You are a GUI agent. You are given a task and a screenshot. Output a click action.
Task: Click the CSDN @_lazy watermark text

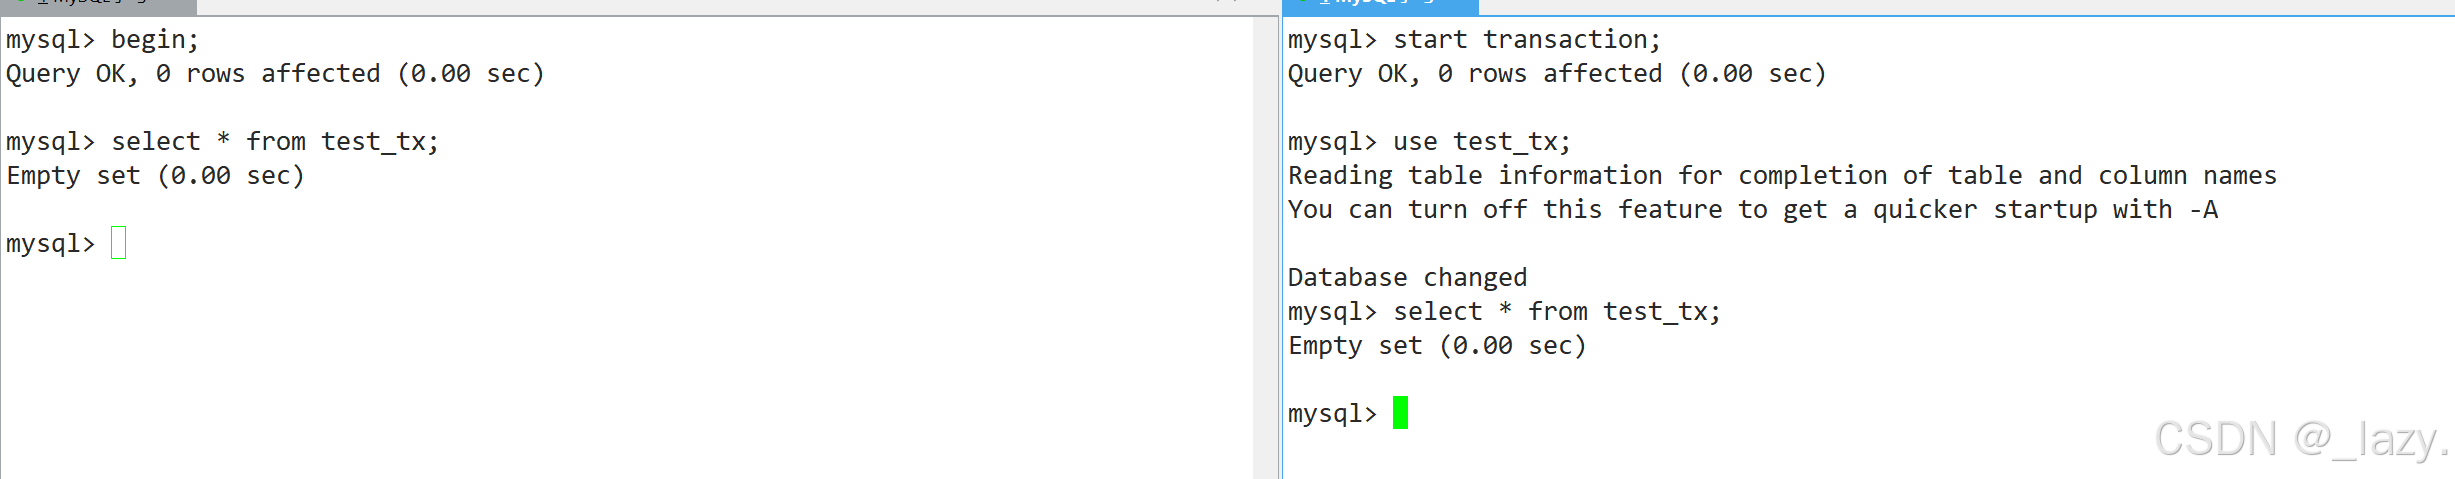pos(2302,439)
